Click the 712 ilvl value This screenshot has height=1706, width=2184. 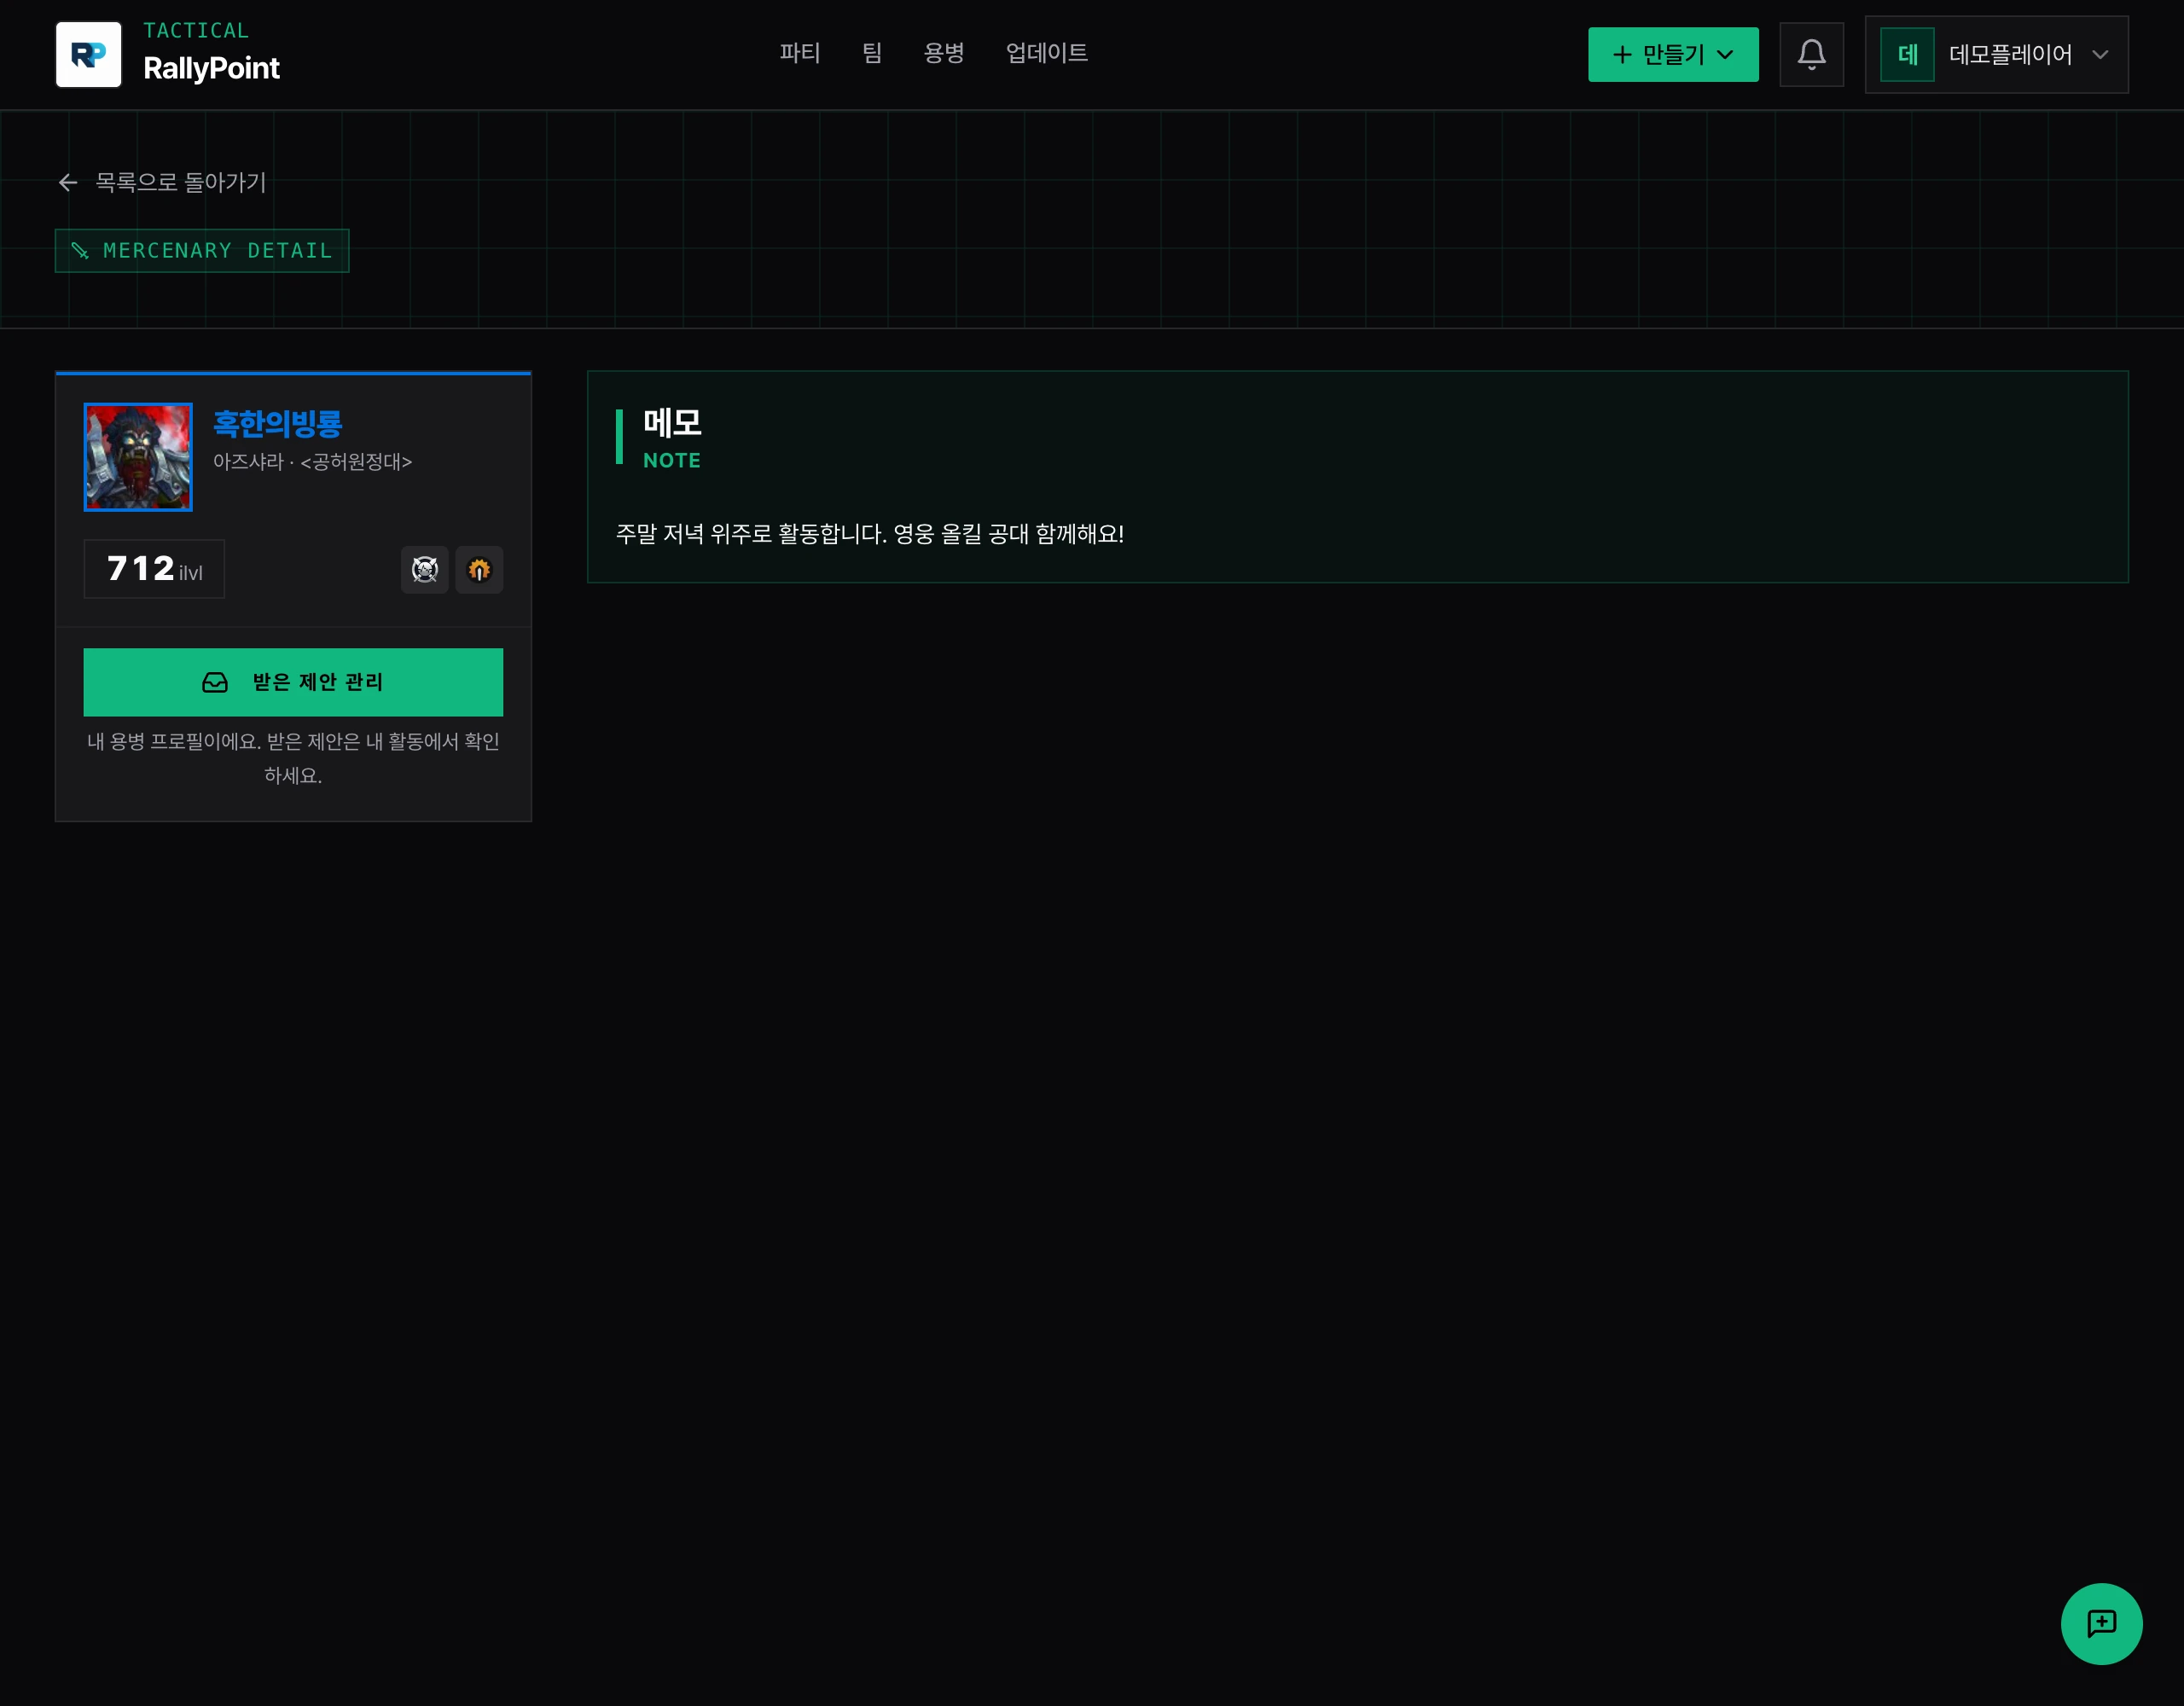155,569
